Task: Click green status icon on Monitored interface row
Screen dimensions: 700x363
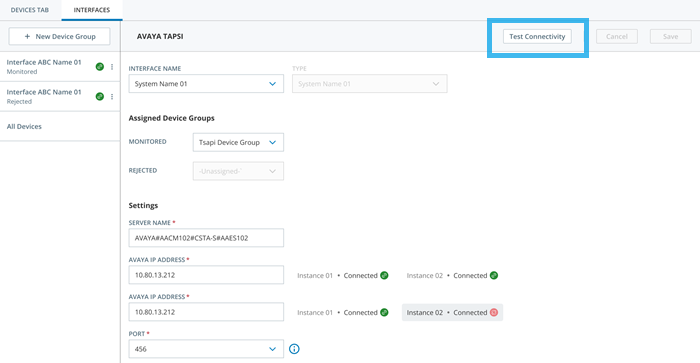Action: point(100,67)
